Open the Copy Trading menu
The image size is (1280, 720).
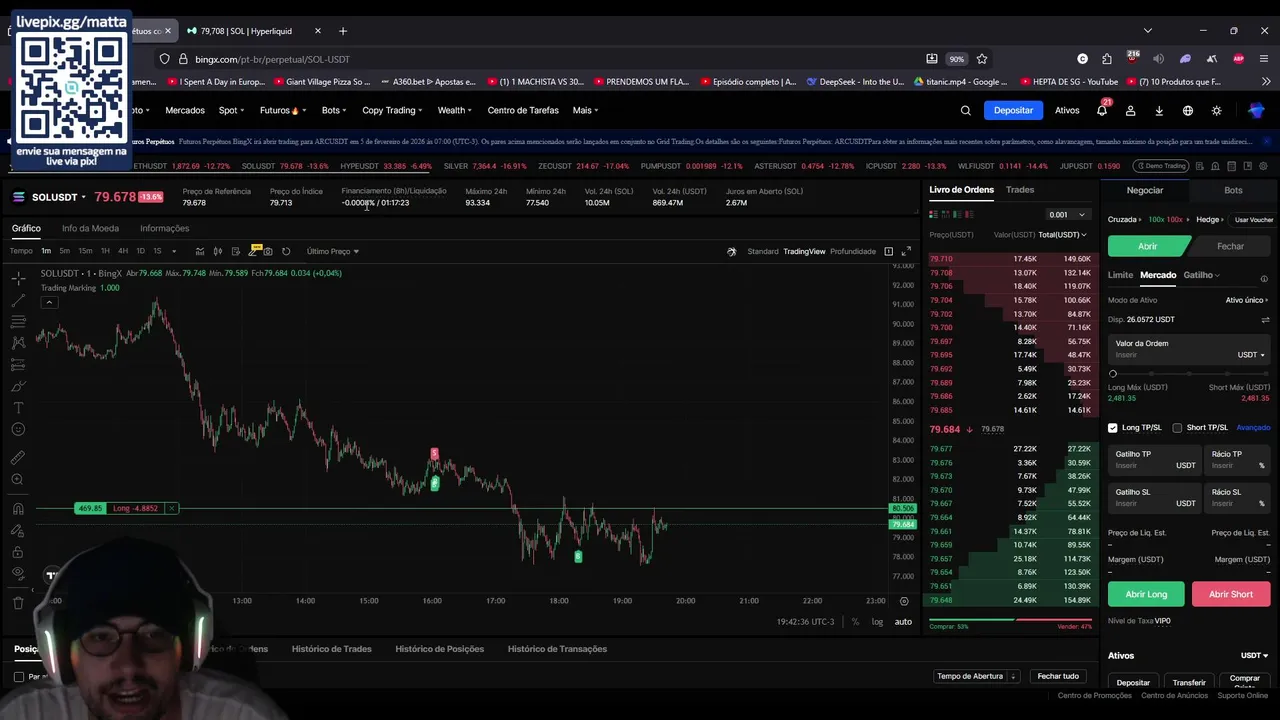[392, 111]
